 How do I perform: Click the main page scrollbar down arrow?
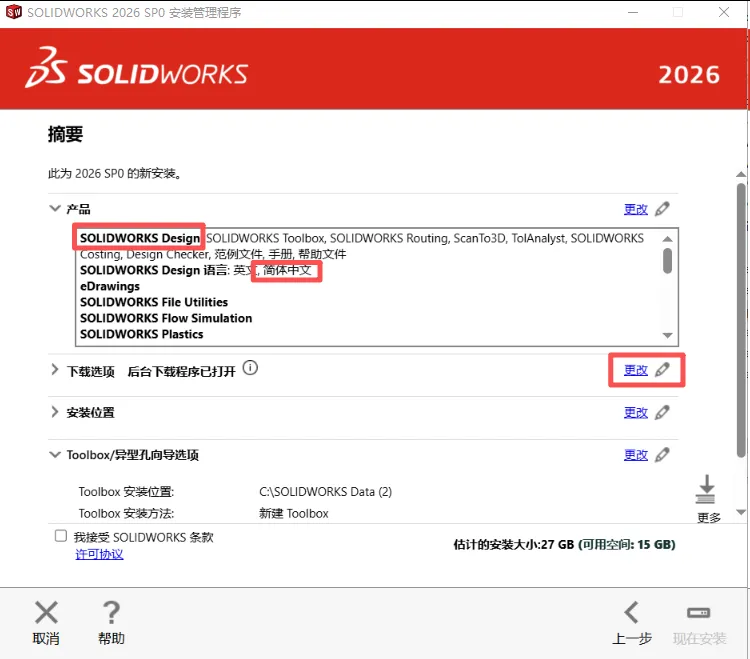coord(741,512)
